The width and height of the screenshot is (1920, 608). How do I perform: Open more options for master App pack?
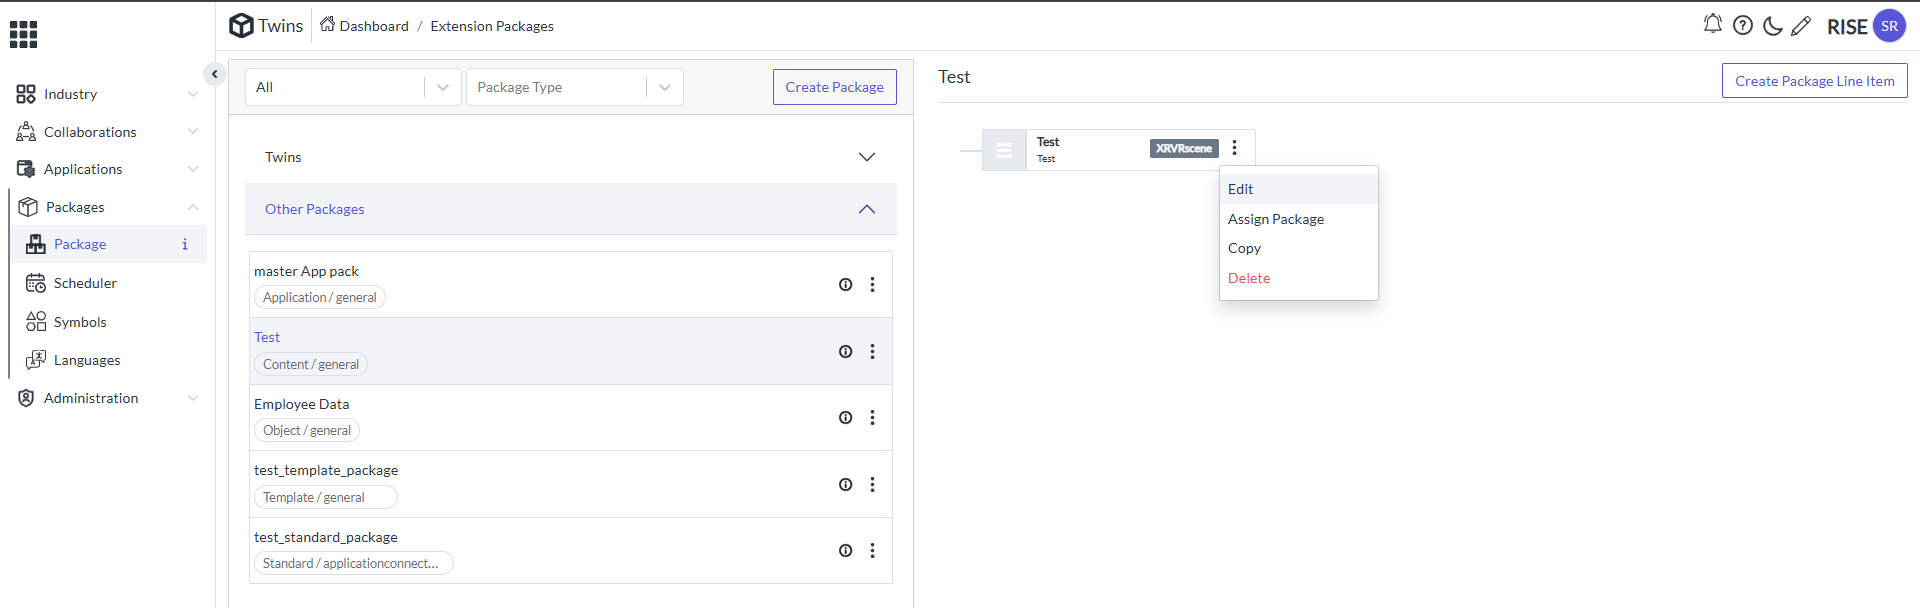tap(872, 285)
